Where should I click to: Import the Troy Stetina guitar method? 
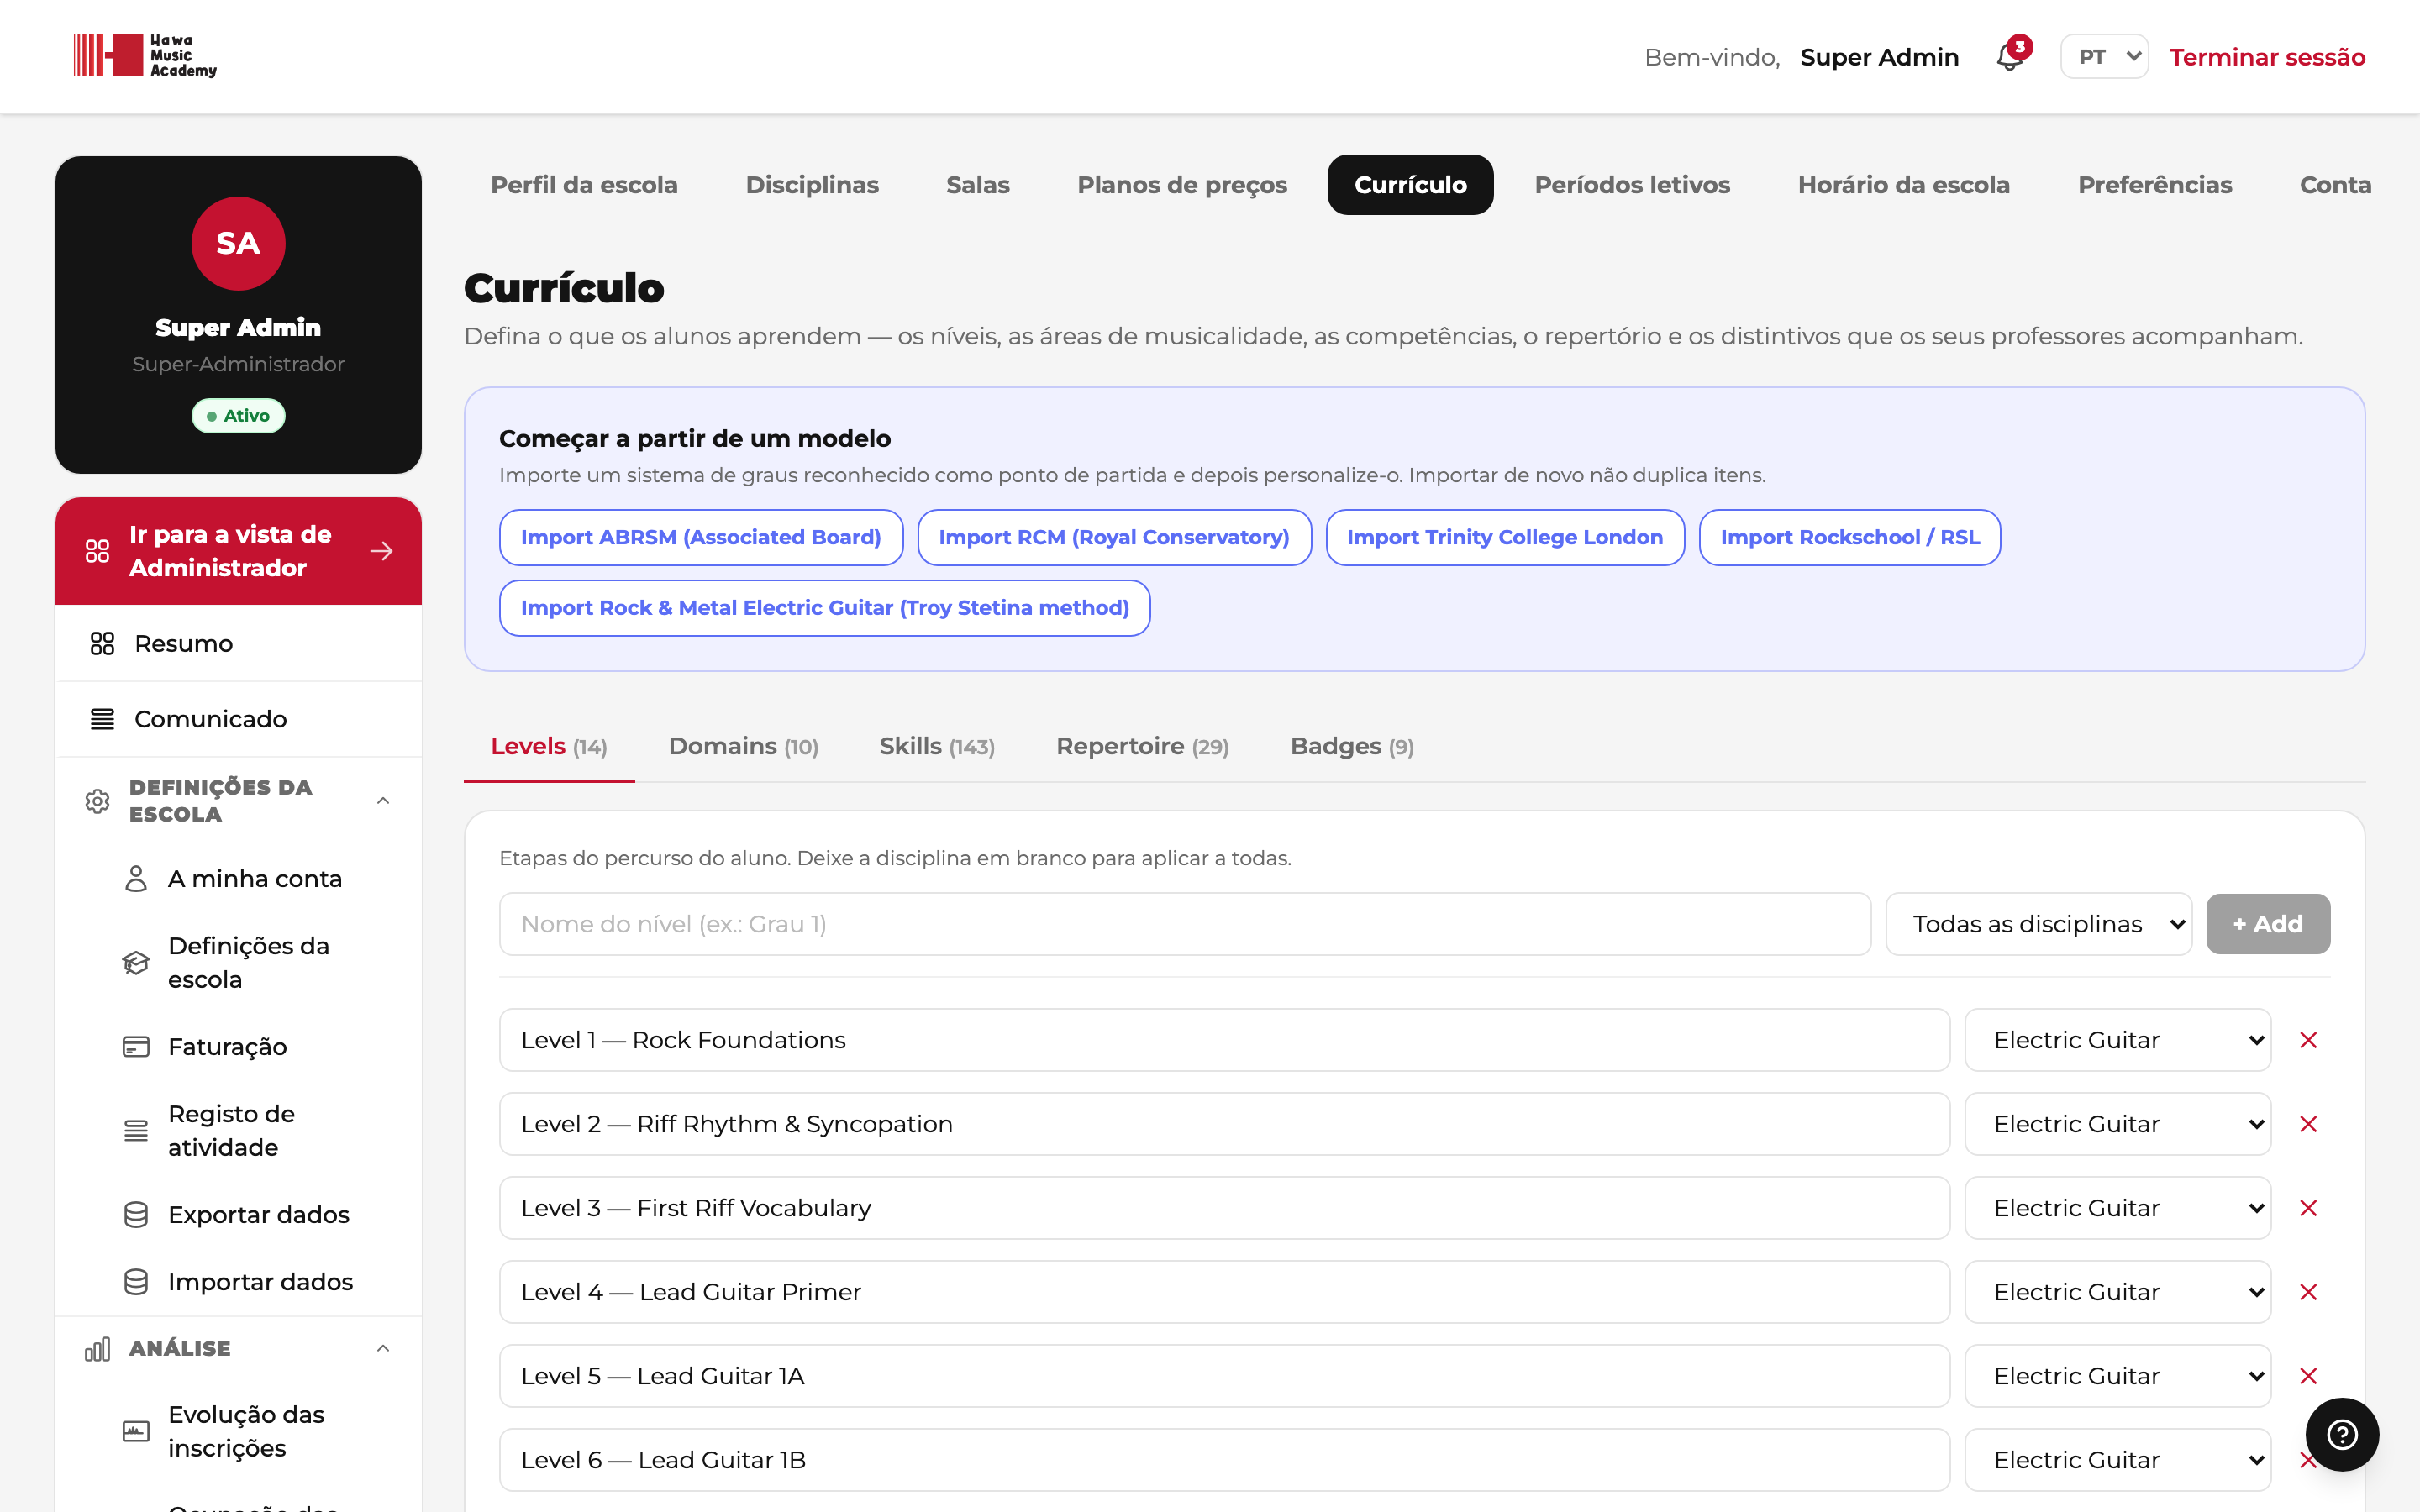(824, 608)
